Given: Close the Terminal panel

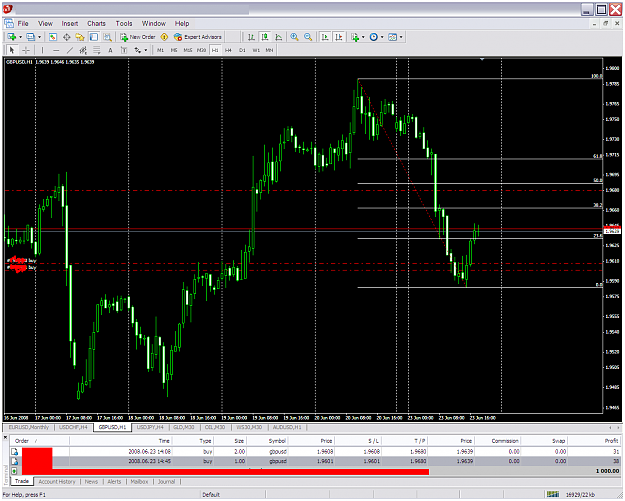Looking at the screenshot, I should (6, 437).
